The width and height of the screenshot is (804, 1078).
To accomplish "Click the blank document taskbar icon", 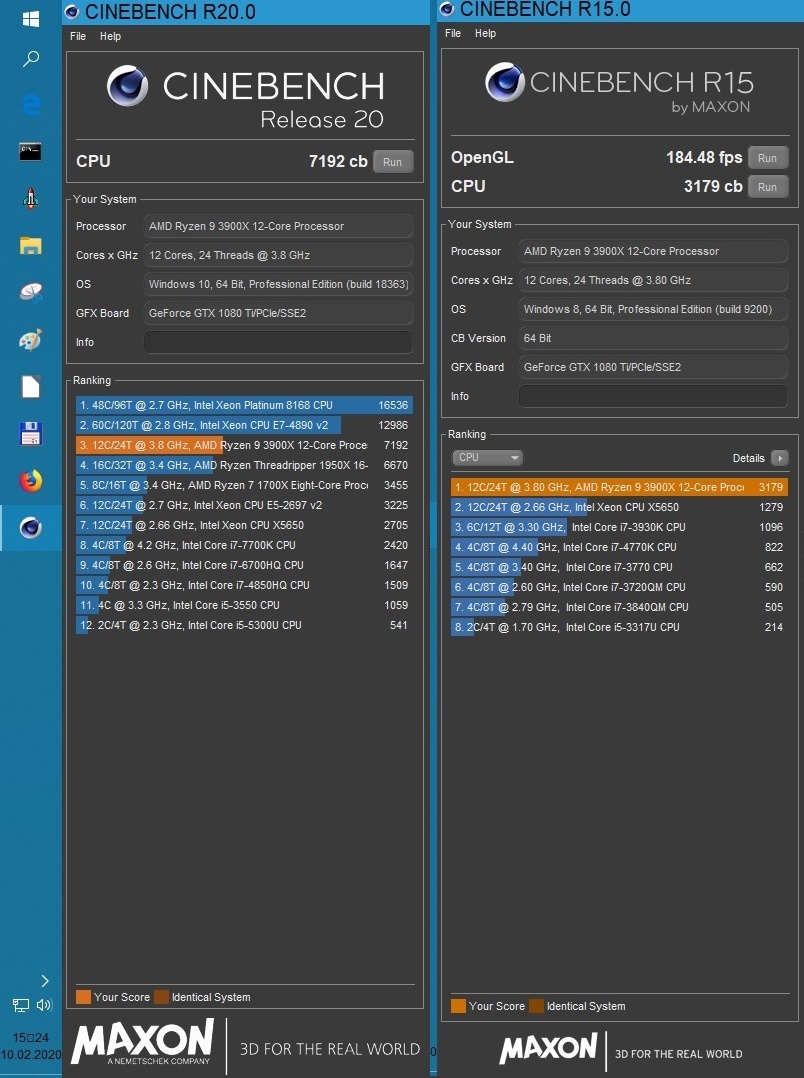I will (x=30, y=387).
